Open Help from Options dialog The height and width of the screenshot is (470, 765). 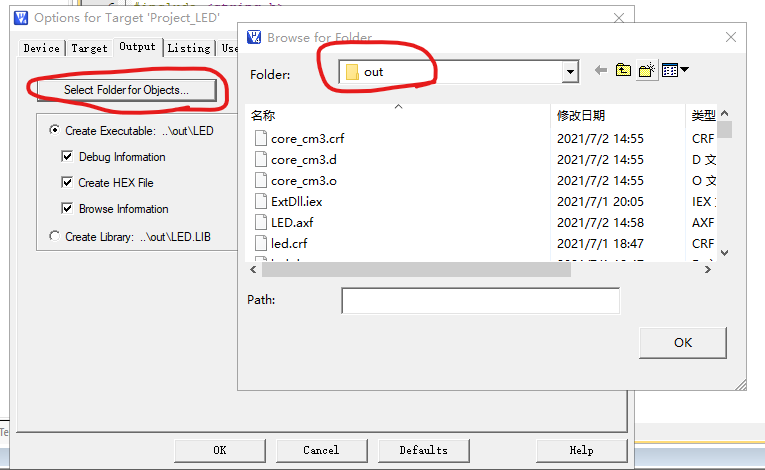click(582, 450)
